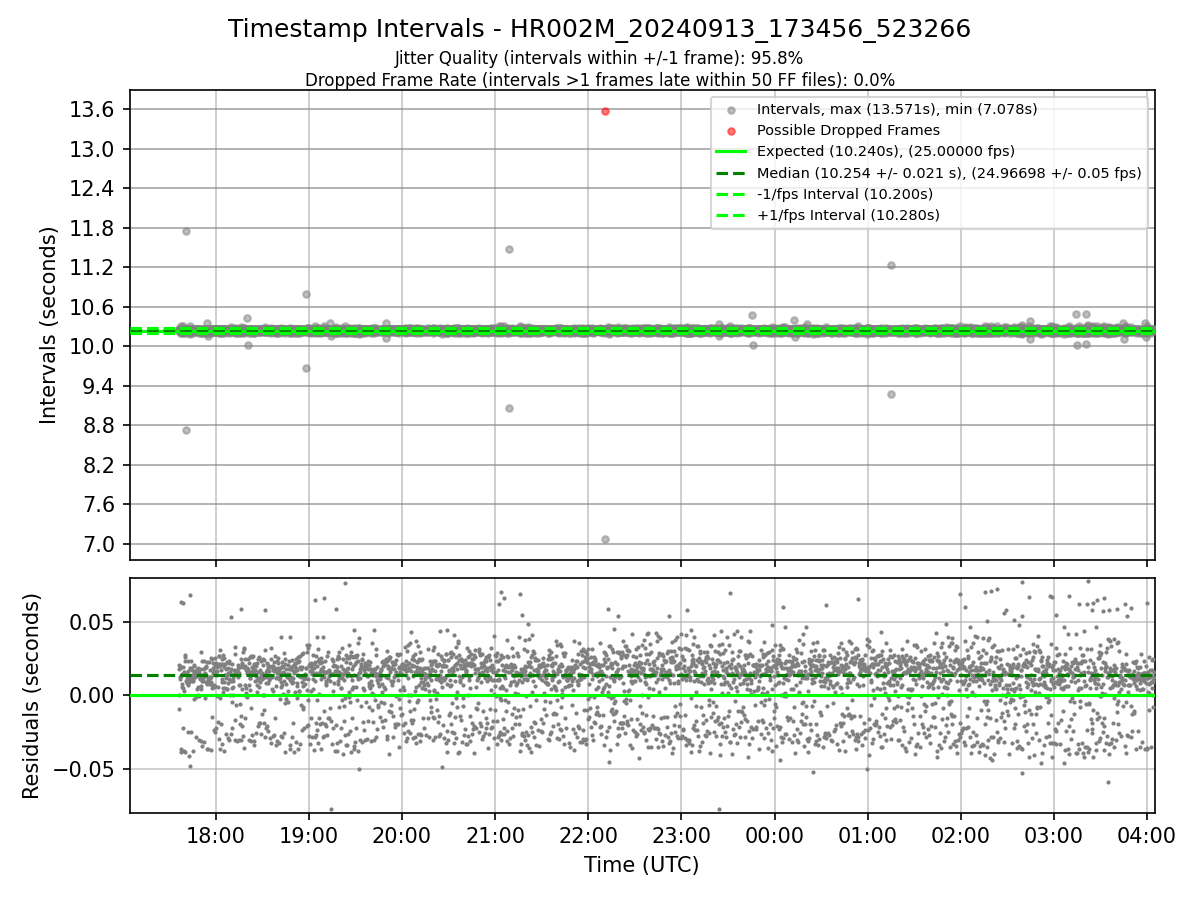Click legend entry 'Possible Dropped Frames'

coord(848,130)
